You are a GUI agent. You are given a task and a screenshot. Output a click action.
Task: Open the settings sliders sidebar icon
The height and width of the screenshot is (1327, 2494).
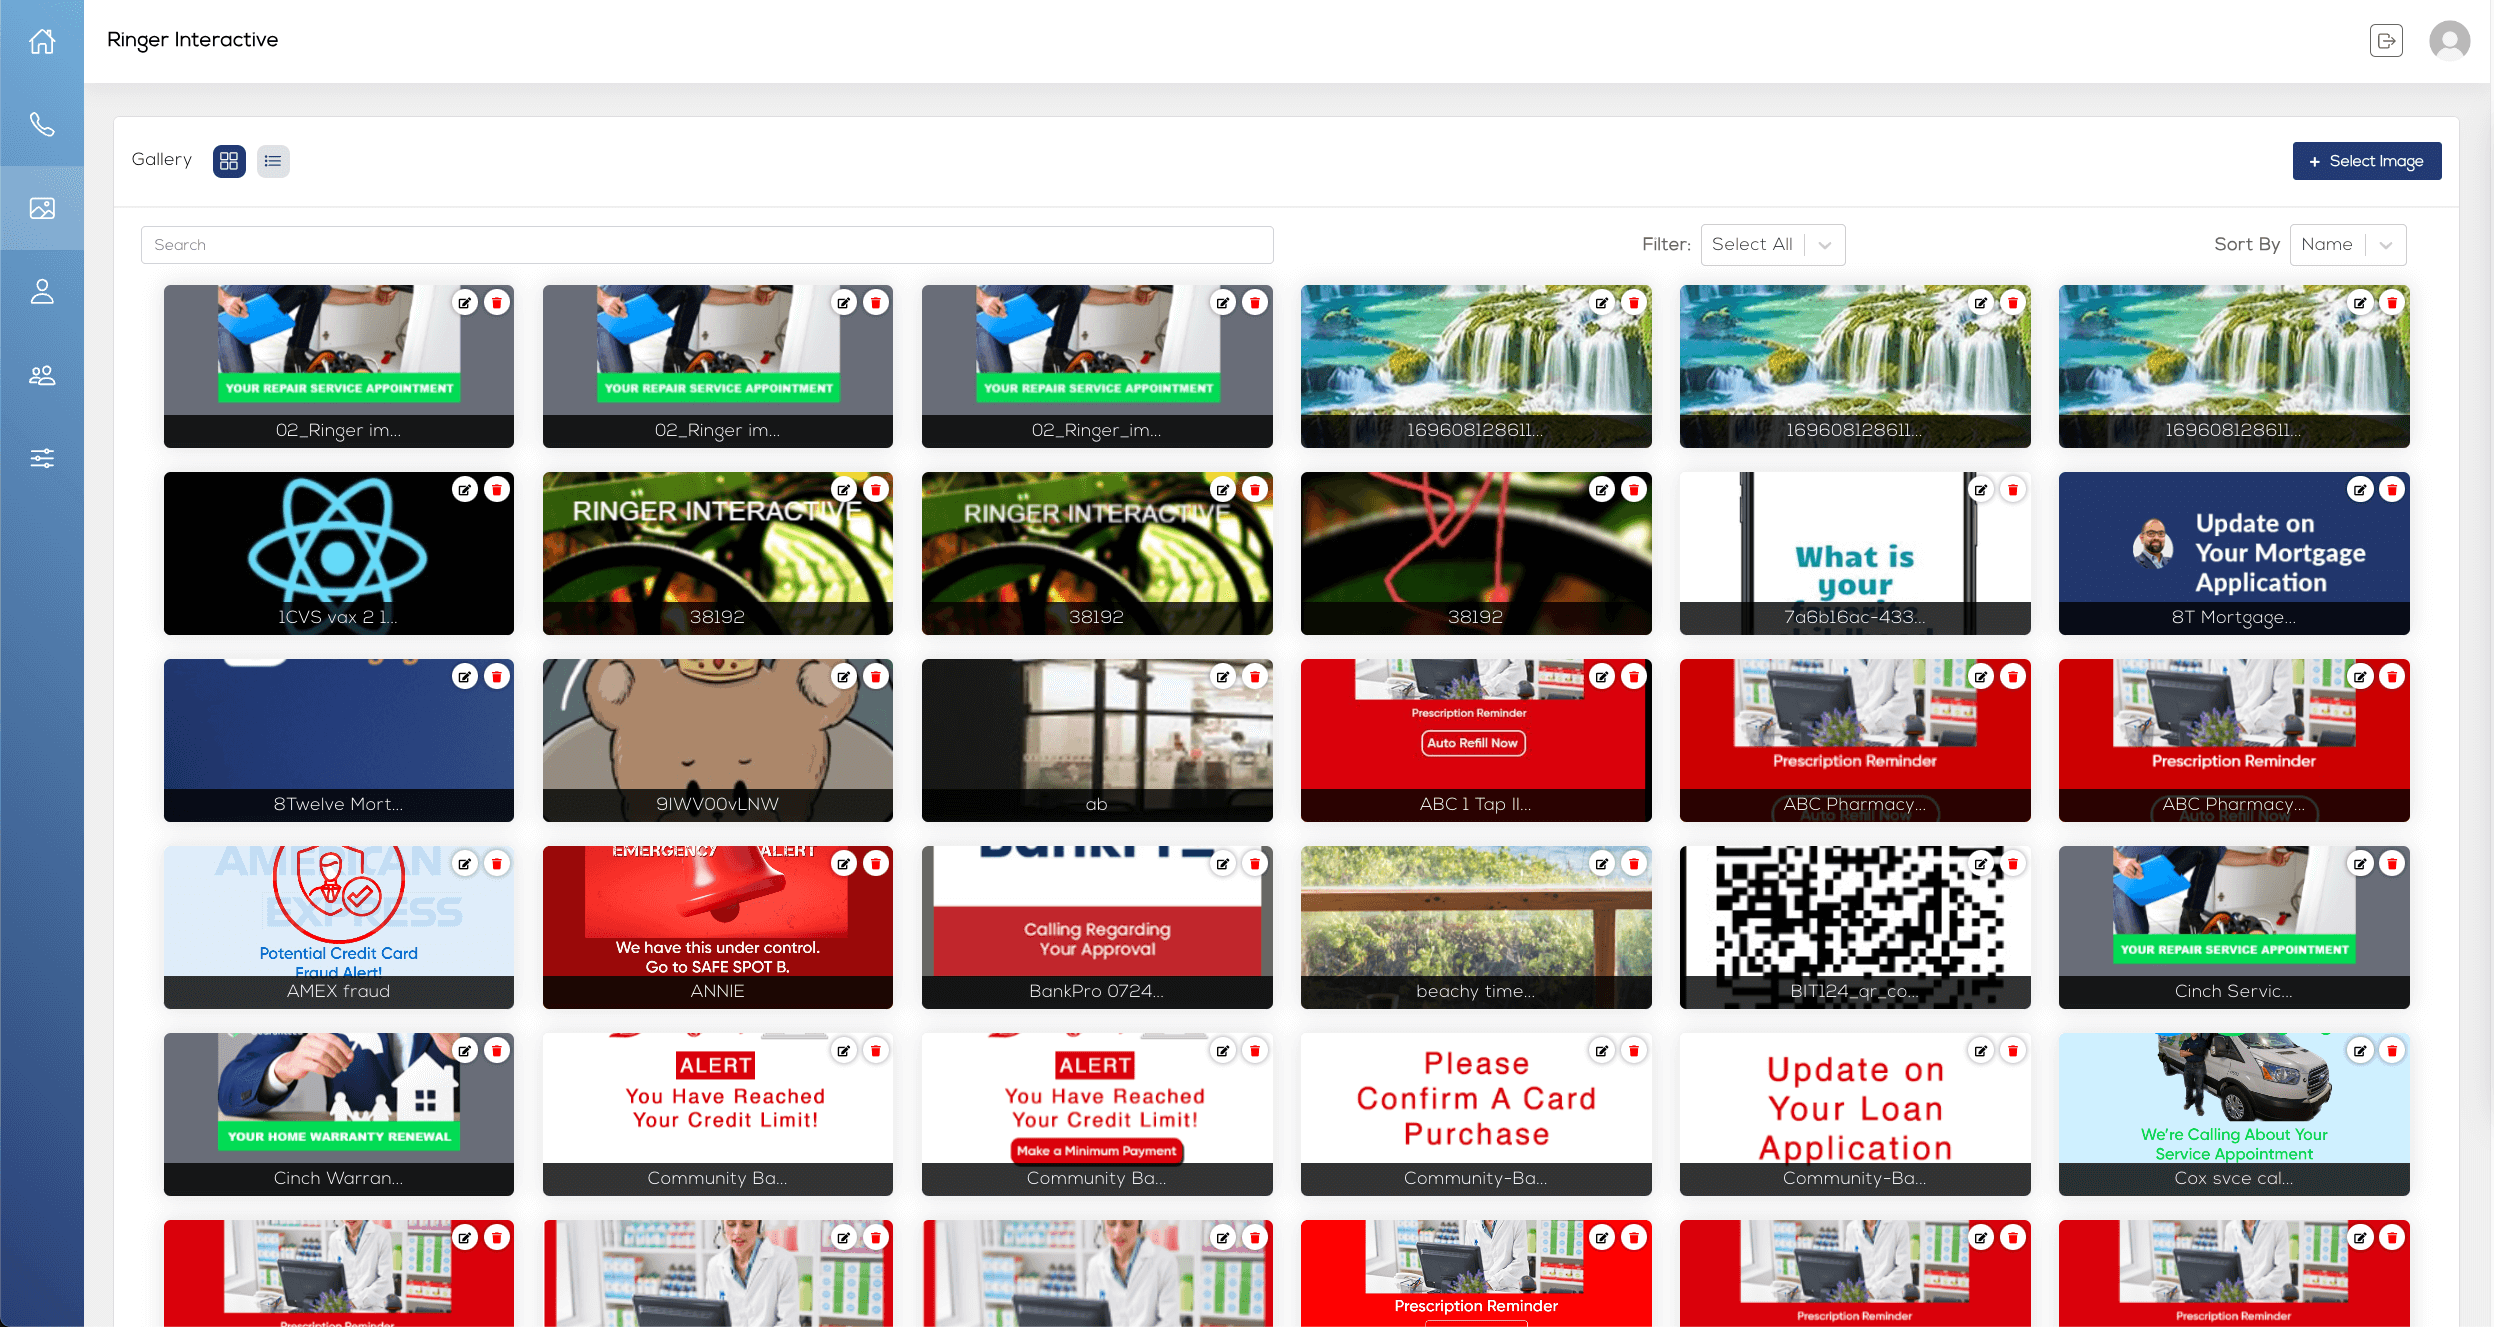click(x=42, y=458)
